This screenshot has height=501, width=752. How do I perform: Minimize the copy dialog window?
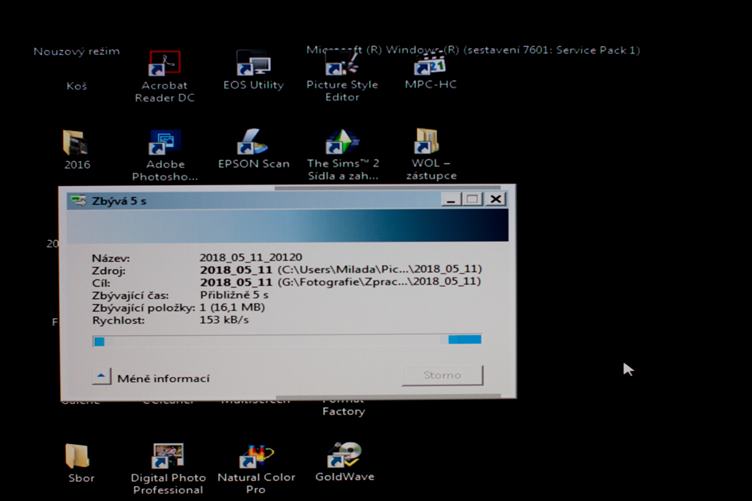(451, 199)
